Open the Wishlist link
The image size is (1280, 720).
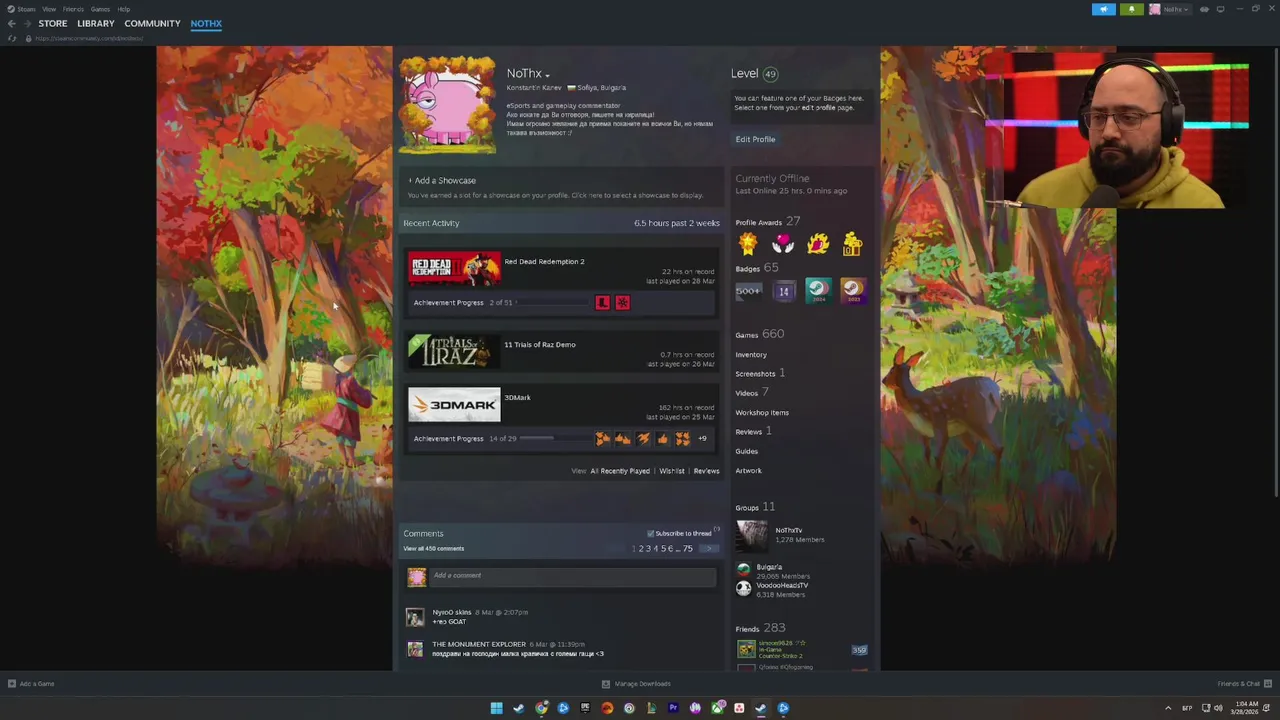[672, 471]
